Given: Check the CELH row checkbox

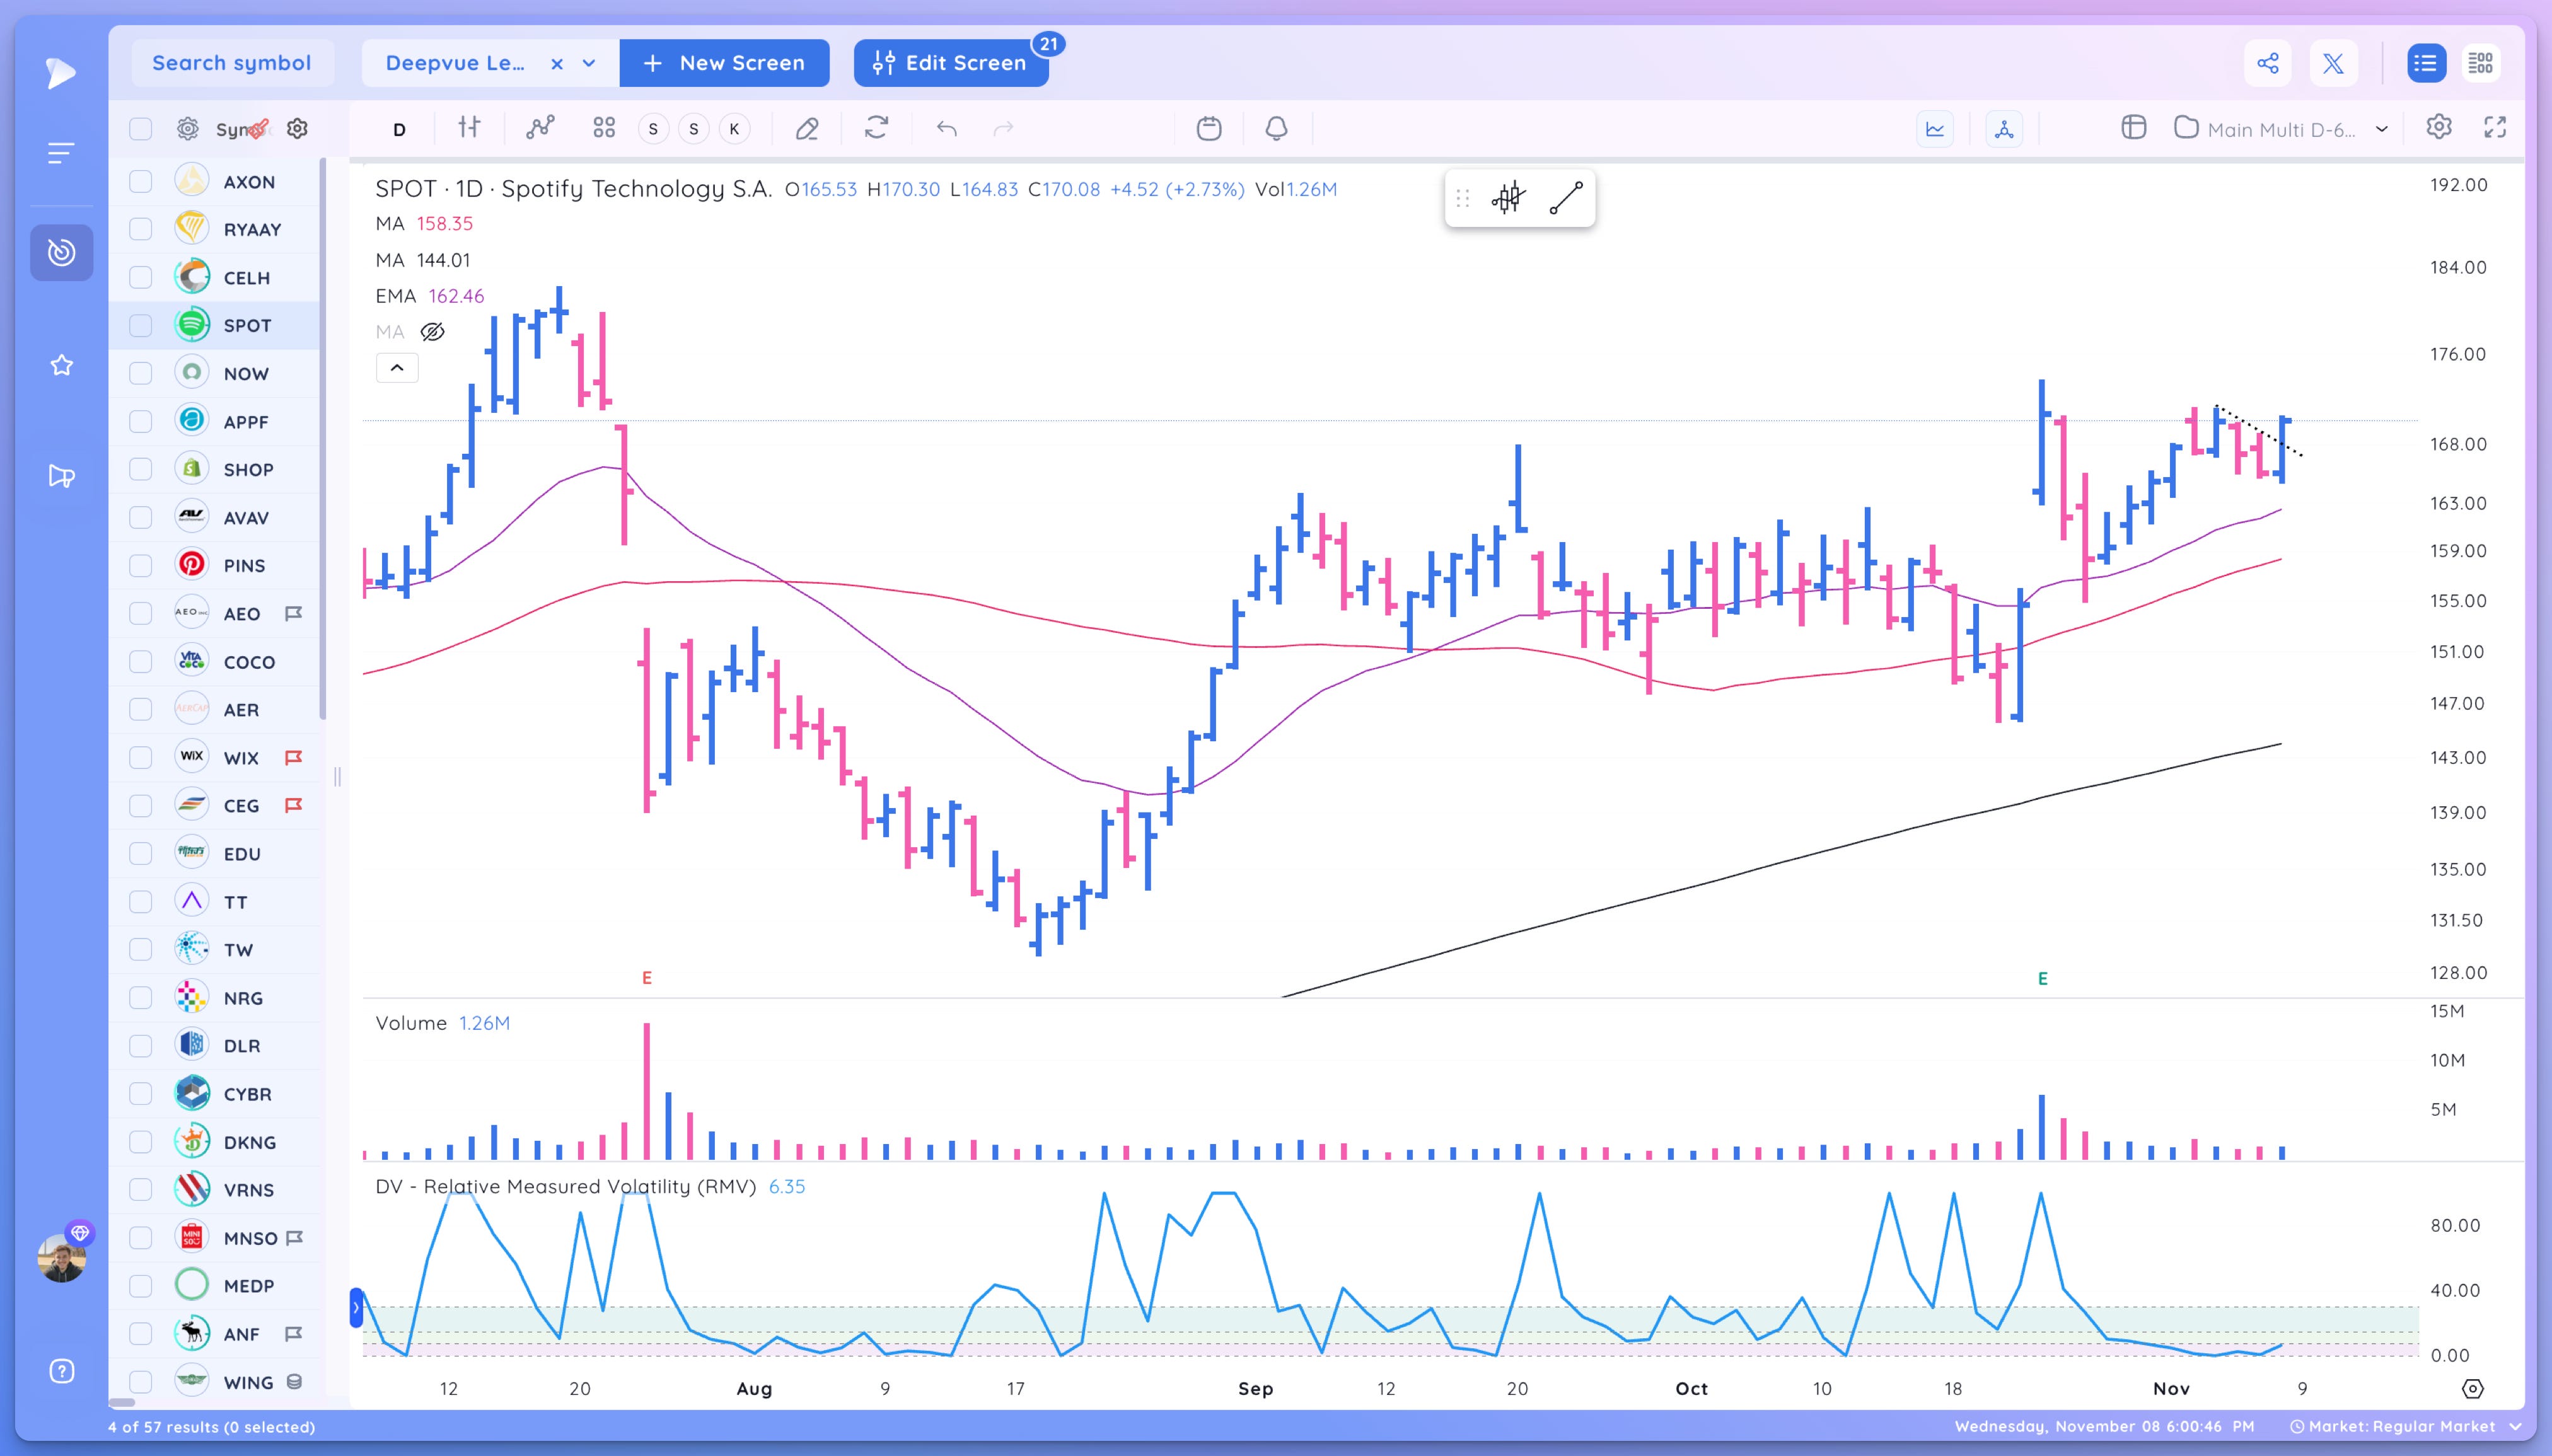Looking at the screenshot, I should 141,277.
